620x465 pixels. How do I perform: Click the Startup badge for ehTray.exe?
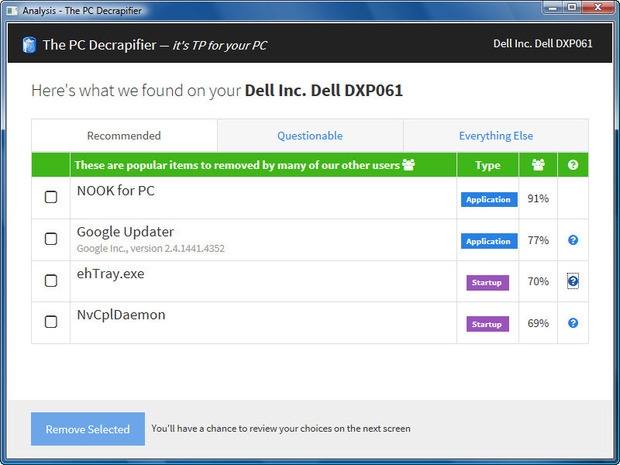488,283
